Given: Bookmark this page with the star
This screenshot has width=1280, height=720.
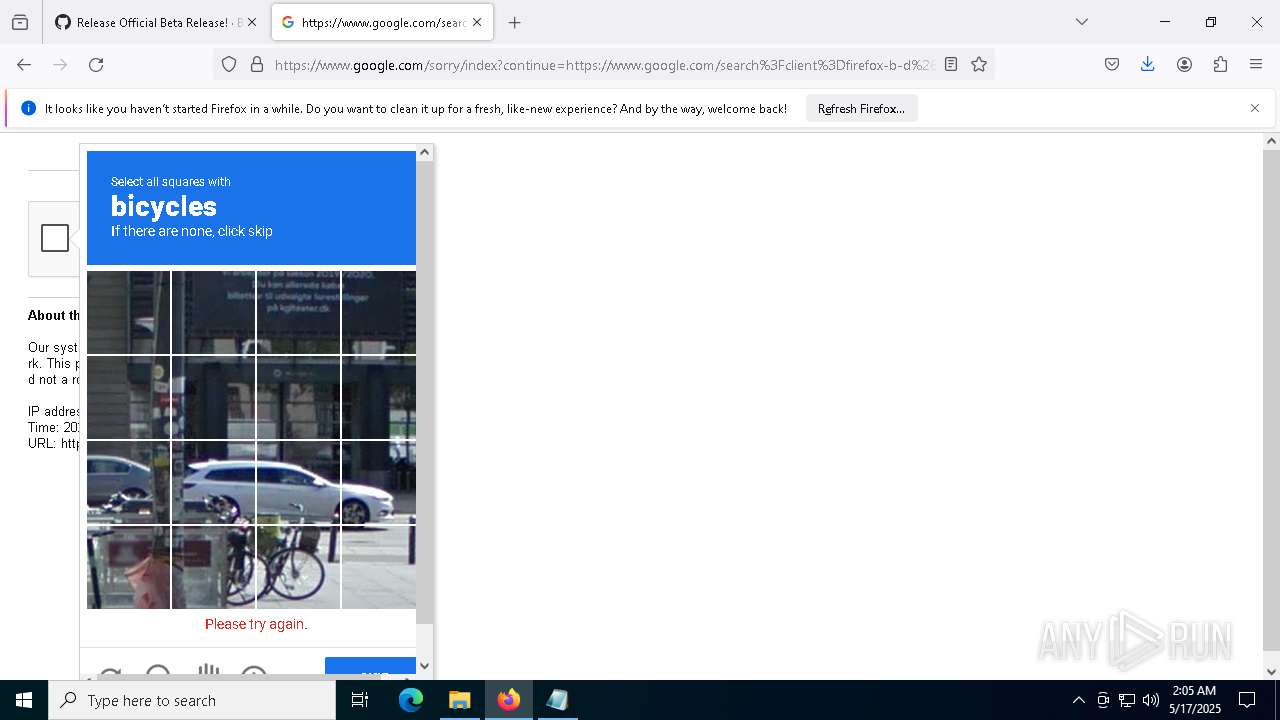Looking at the screenshot, I should point(979,65).
